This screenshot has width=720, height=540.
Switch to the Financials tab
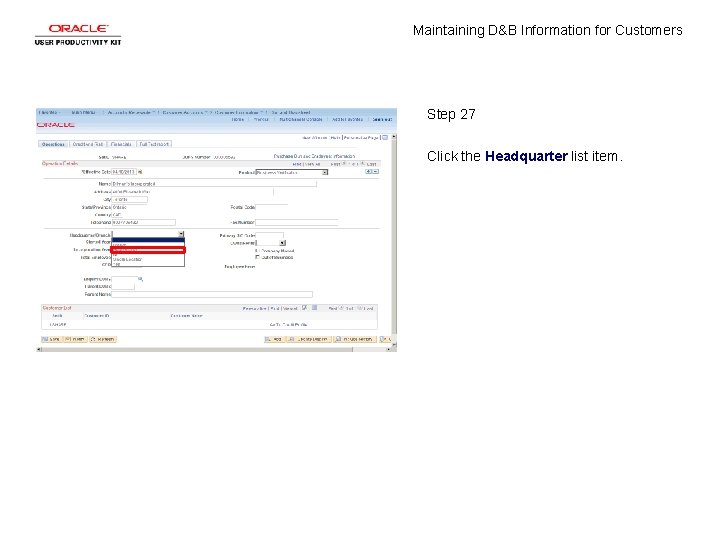click(121, 144)
